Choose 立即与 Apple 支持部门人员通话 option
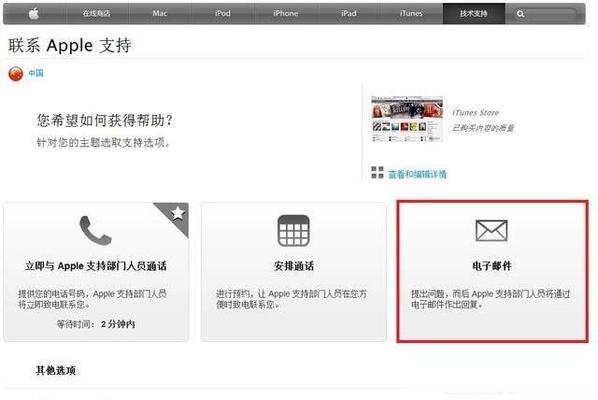 tap(96, 271)
